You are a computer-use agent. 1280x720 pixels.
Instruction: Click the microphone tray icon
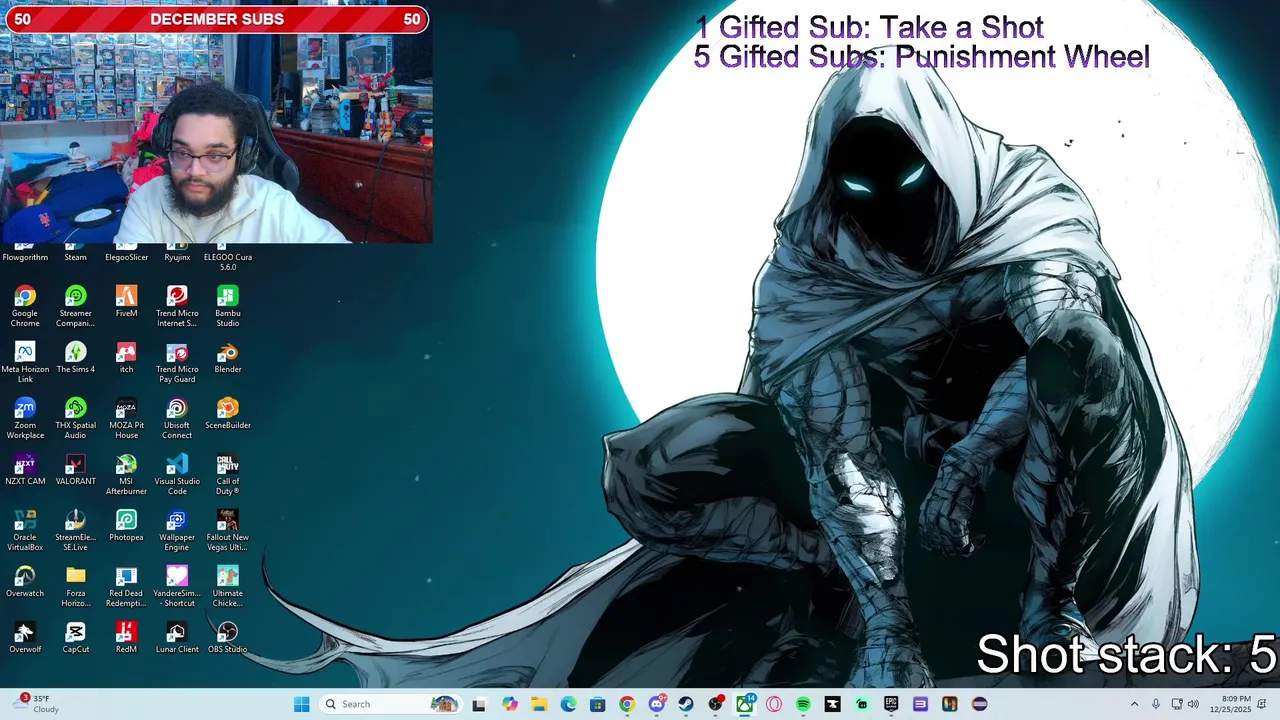pyautogui.click(x=1156, y=704)
